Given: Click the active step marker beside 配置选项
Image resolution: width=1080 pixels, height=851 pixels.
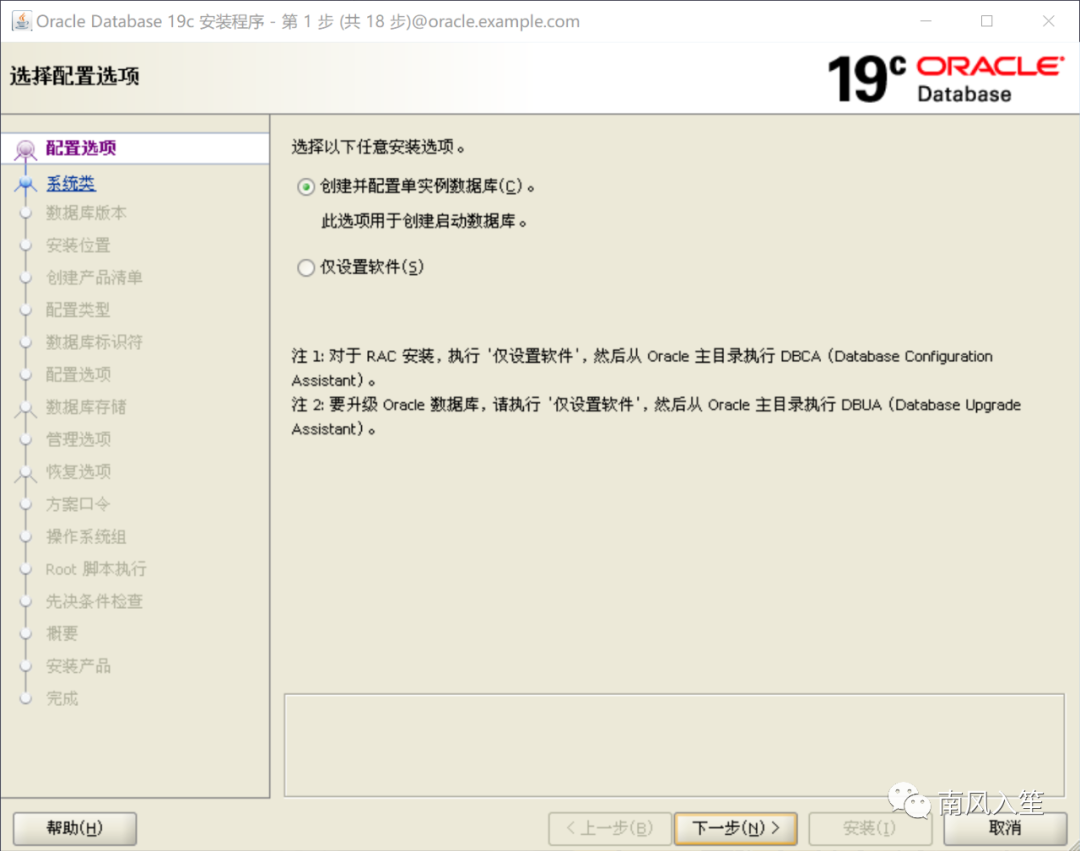Looking at the screenshot, I should click(25, 149).
